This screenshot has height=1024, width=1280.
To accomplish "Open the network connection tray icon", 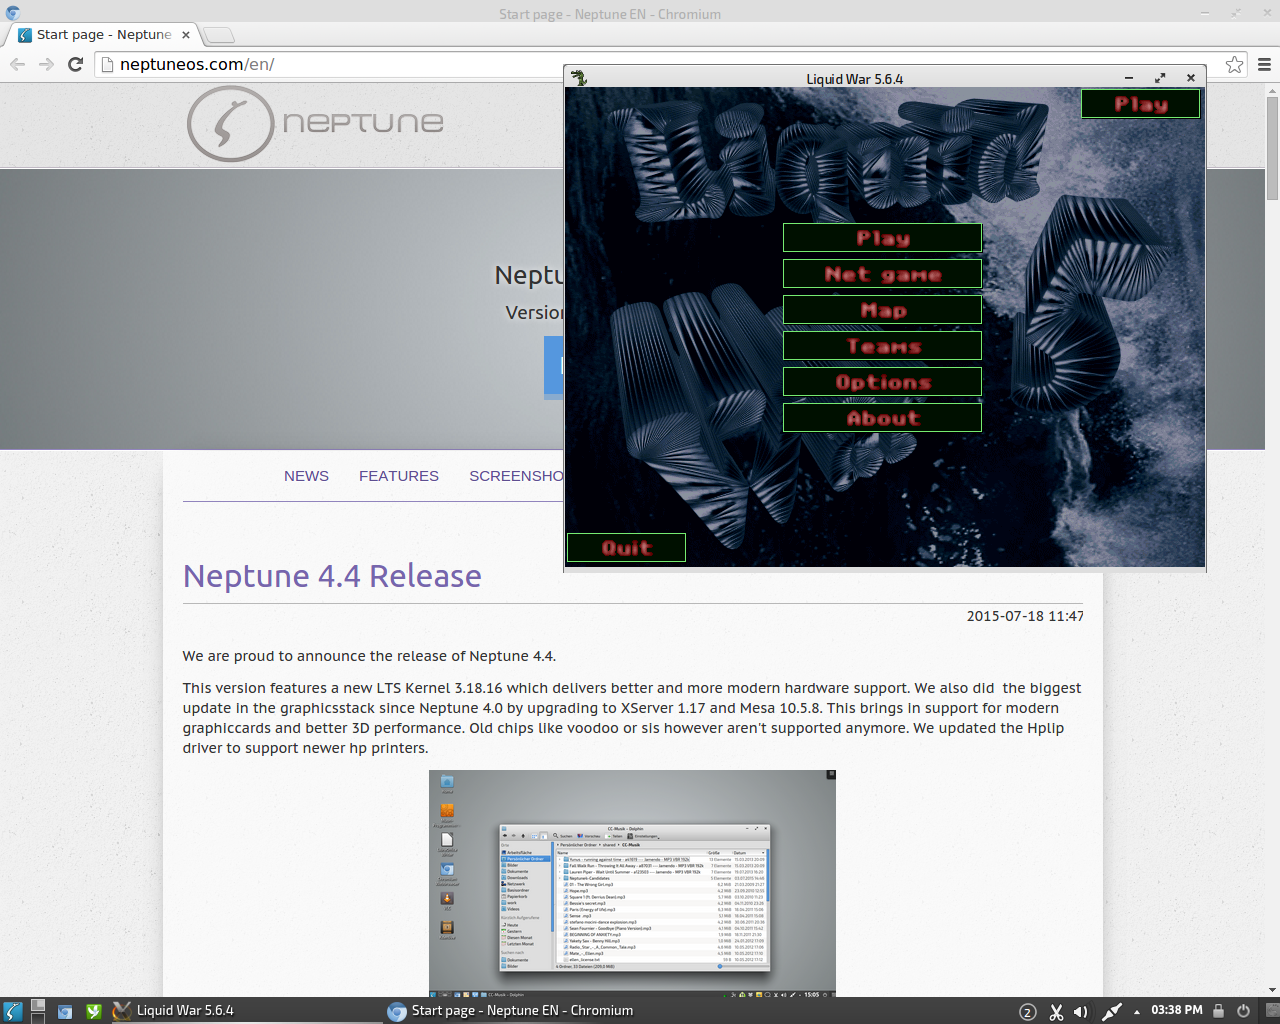I will click(x=1112, y=1012).
